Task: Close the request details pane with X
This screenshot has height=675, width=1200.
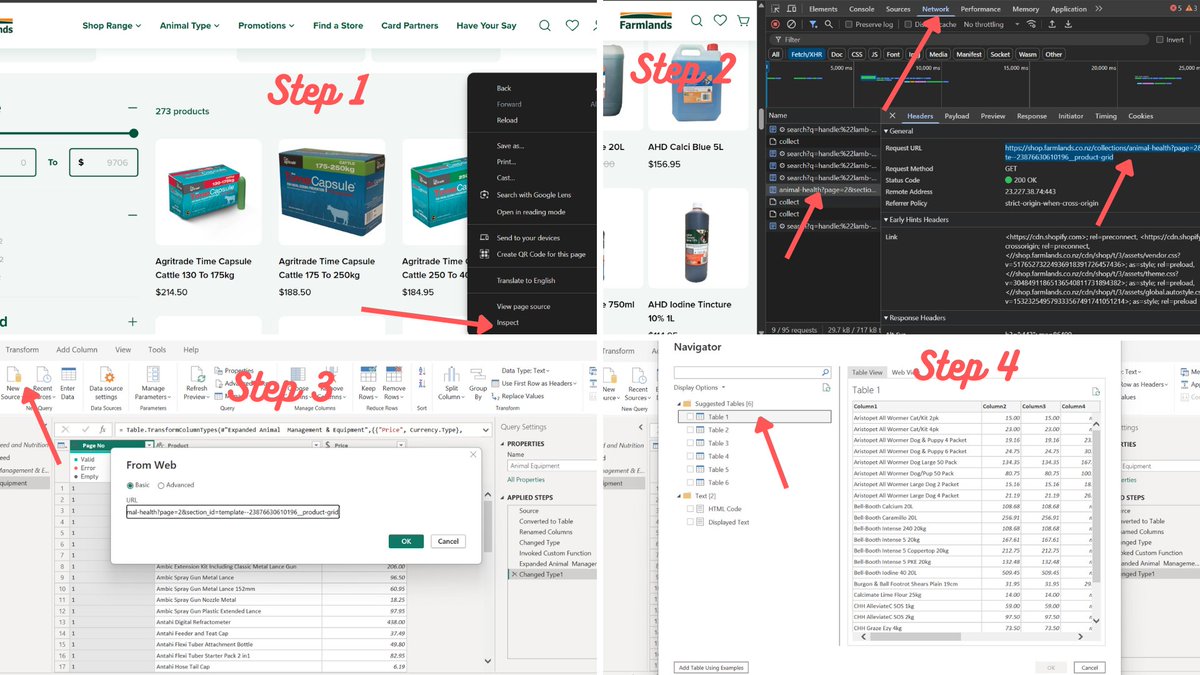Action: tap(893, 116)
